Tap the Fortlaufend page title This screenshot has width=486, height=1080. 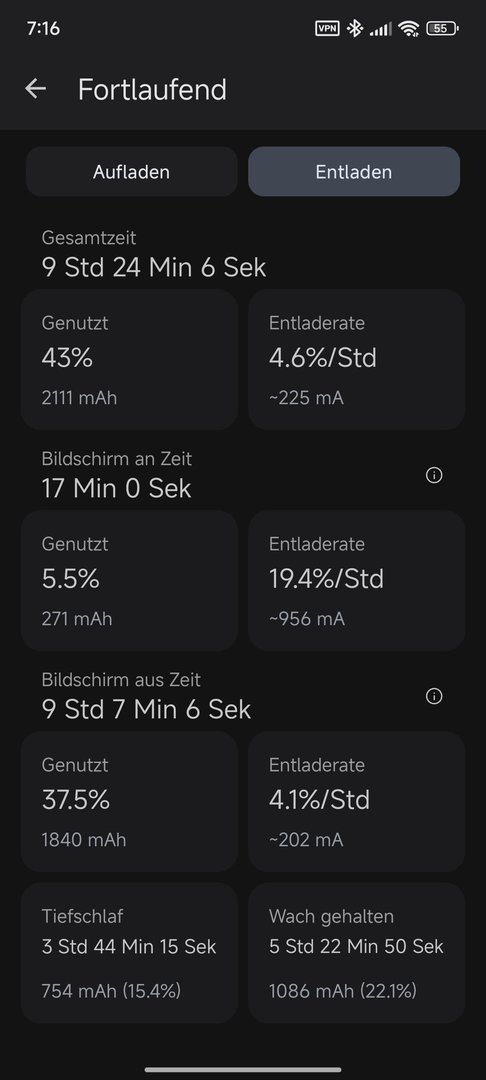pos(152,90)
